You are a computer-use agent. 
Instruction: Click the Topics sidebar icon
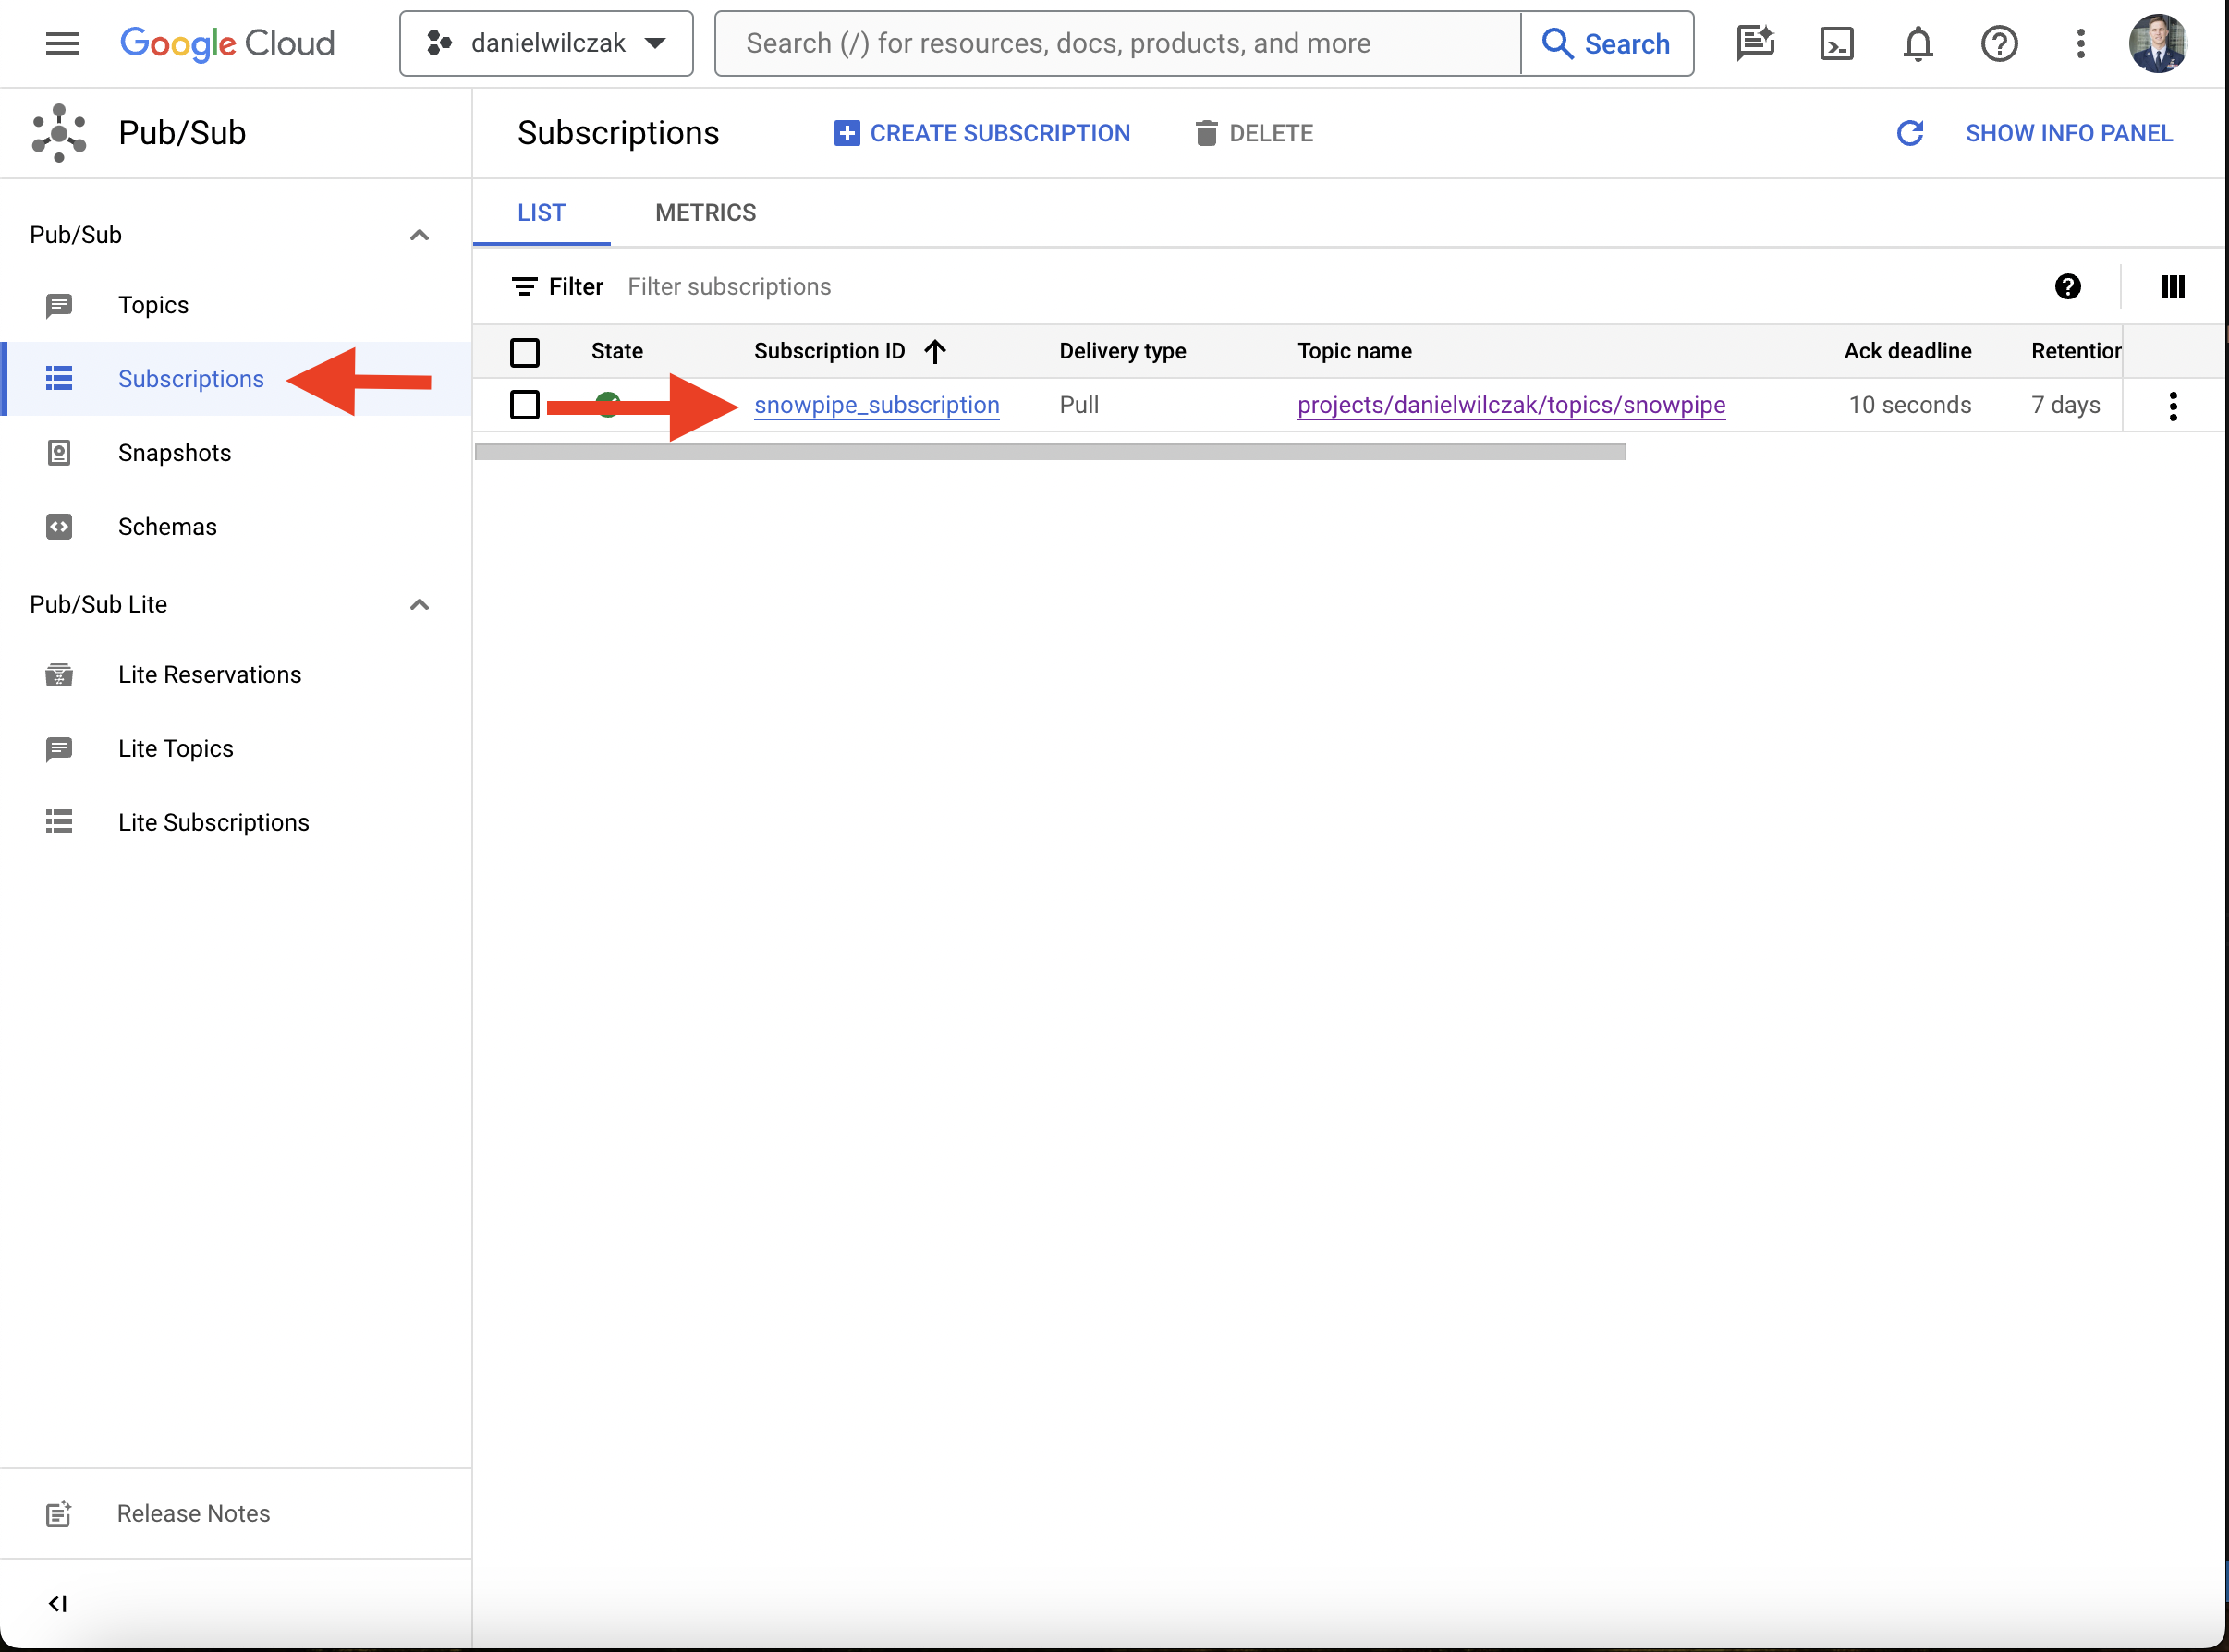tap(59, 305)
